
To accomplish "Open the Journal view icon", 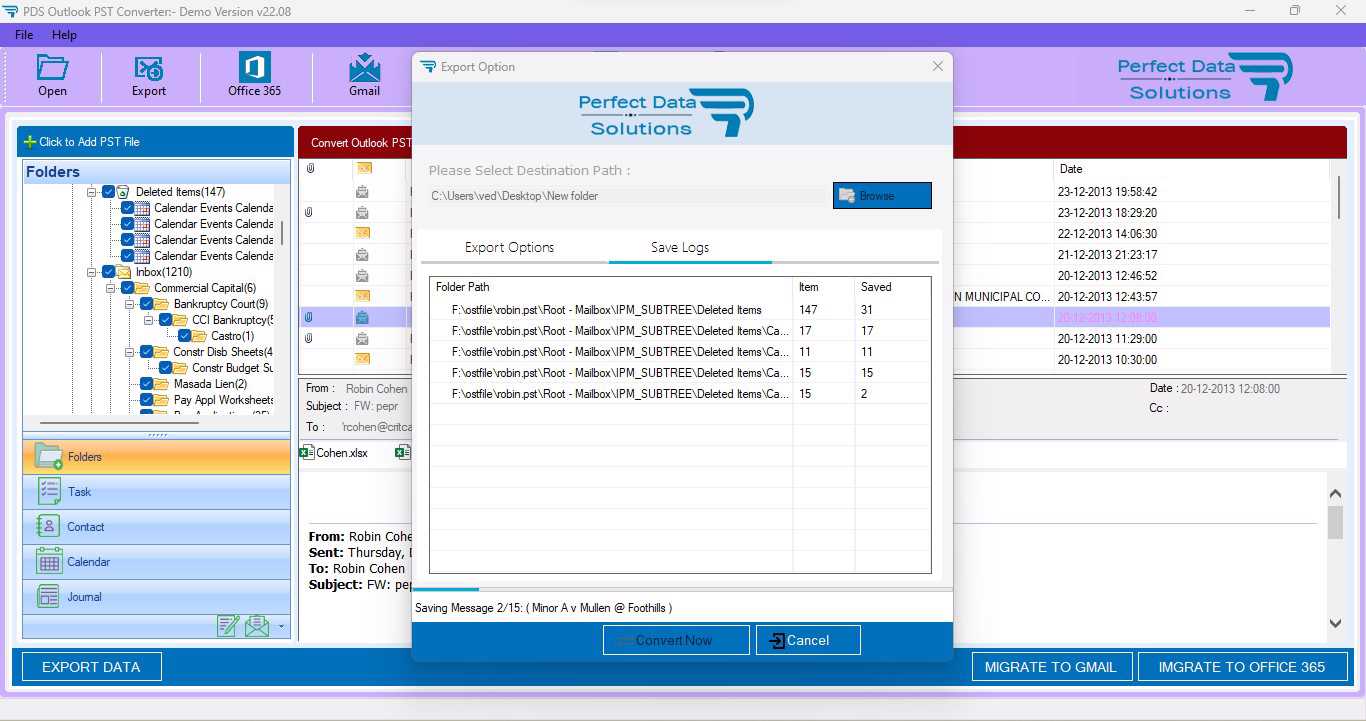I will [x=48, y=596].
